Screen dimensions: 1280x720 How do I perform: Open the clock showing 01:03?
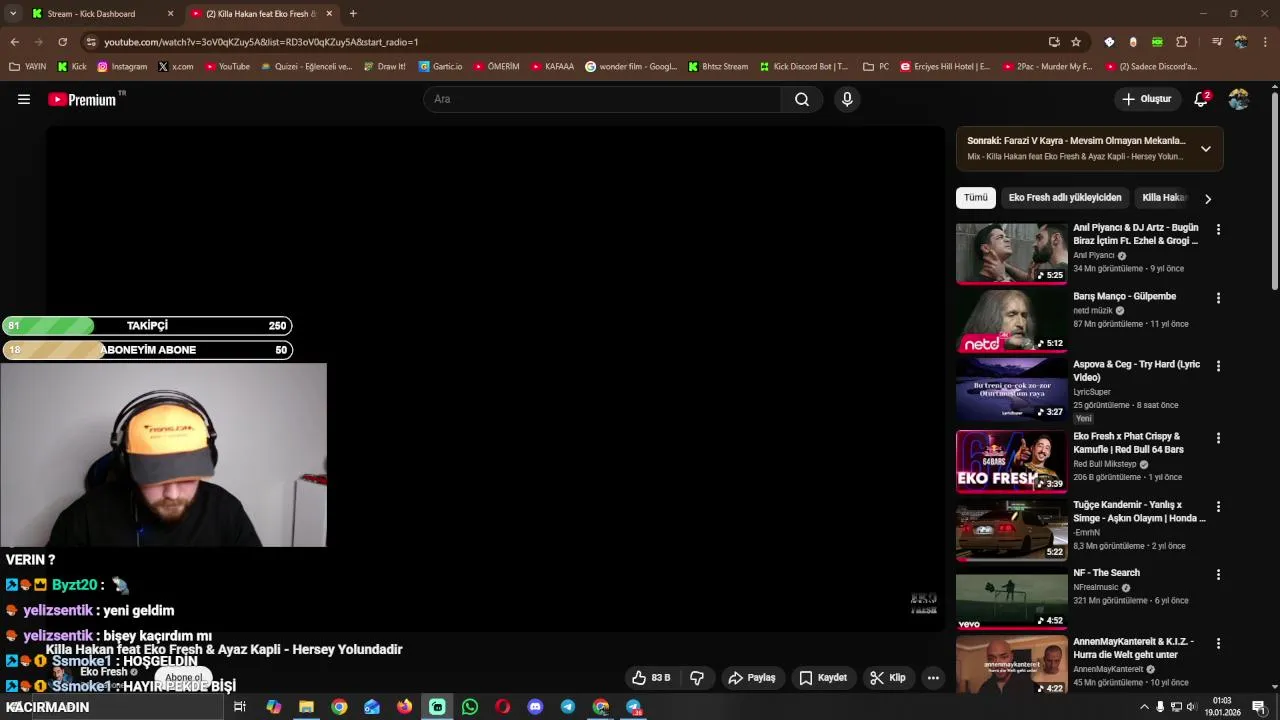tap(1221, 707)
